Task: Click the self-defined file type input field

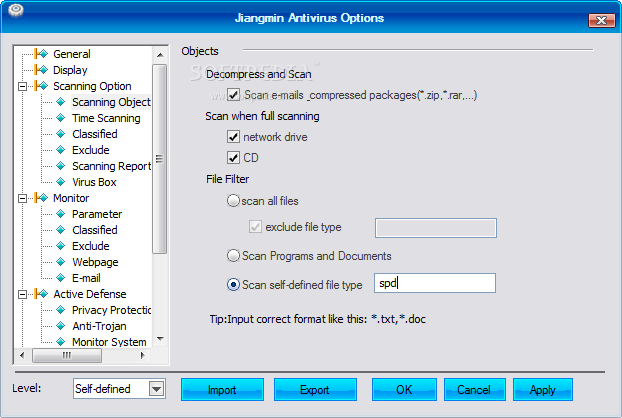Action: (435, 283)
